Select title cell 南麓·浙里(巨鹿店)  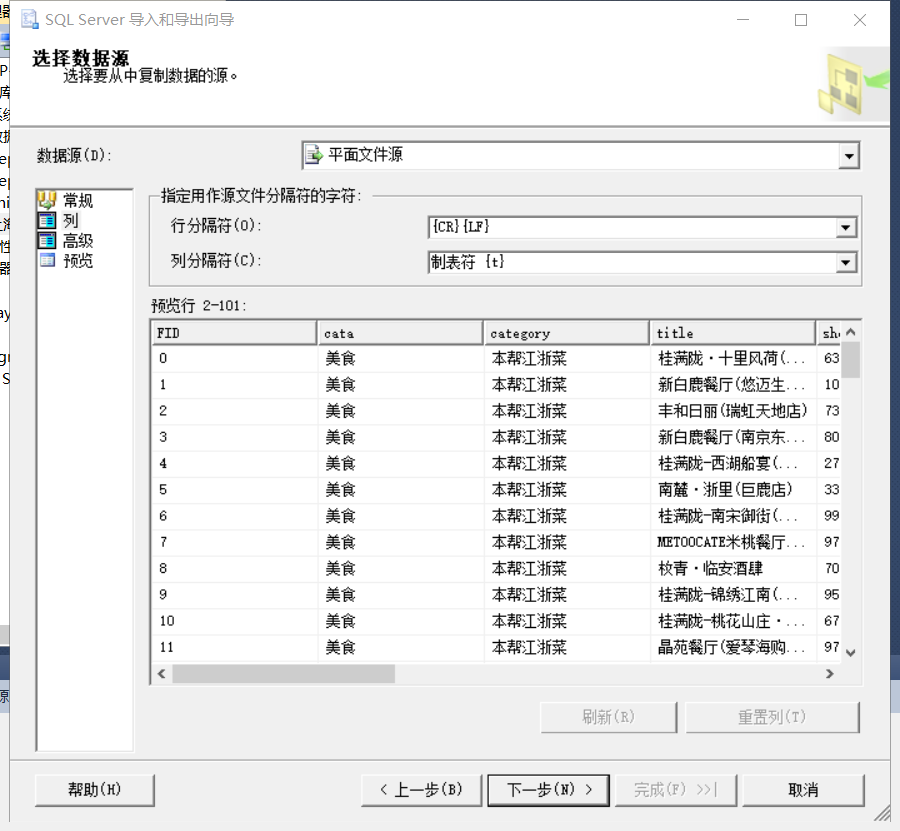(x=733, y=490)
